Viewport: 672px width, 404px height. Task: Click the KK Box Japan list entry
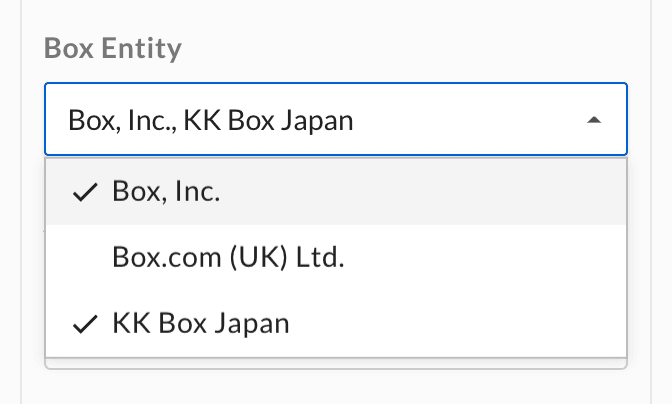pyautogui.click(x=336, y=323)
